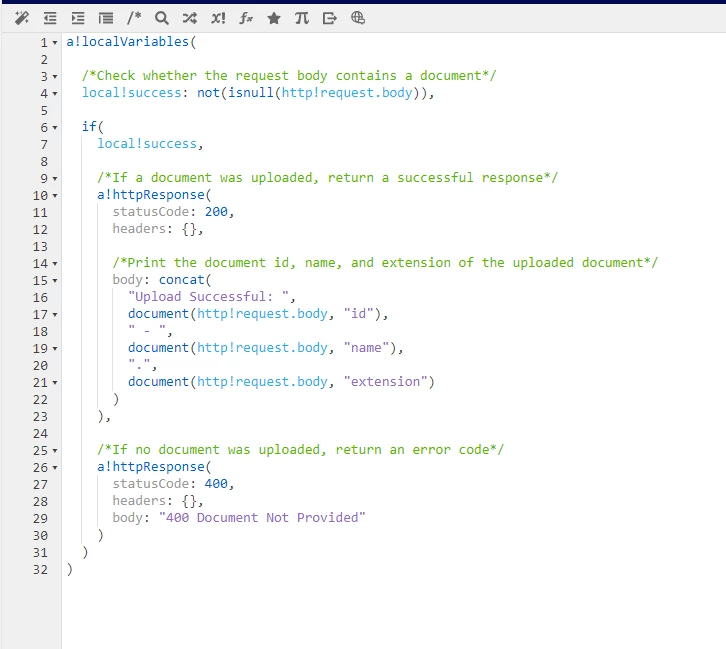Collapse the a!localVariables block at line 1
The width and height of the screenshot is (726, 649).
(55, 43)
